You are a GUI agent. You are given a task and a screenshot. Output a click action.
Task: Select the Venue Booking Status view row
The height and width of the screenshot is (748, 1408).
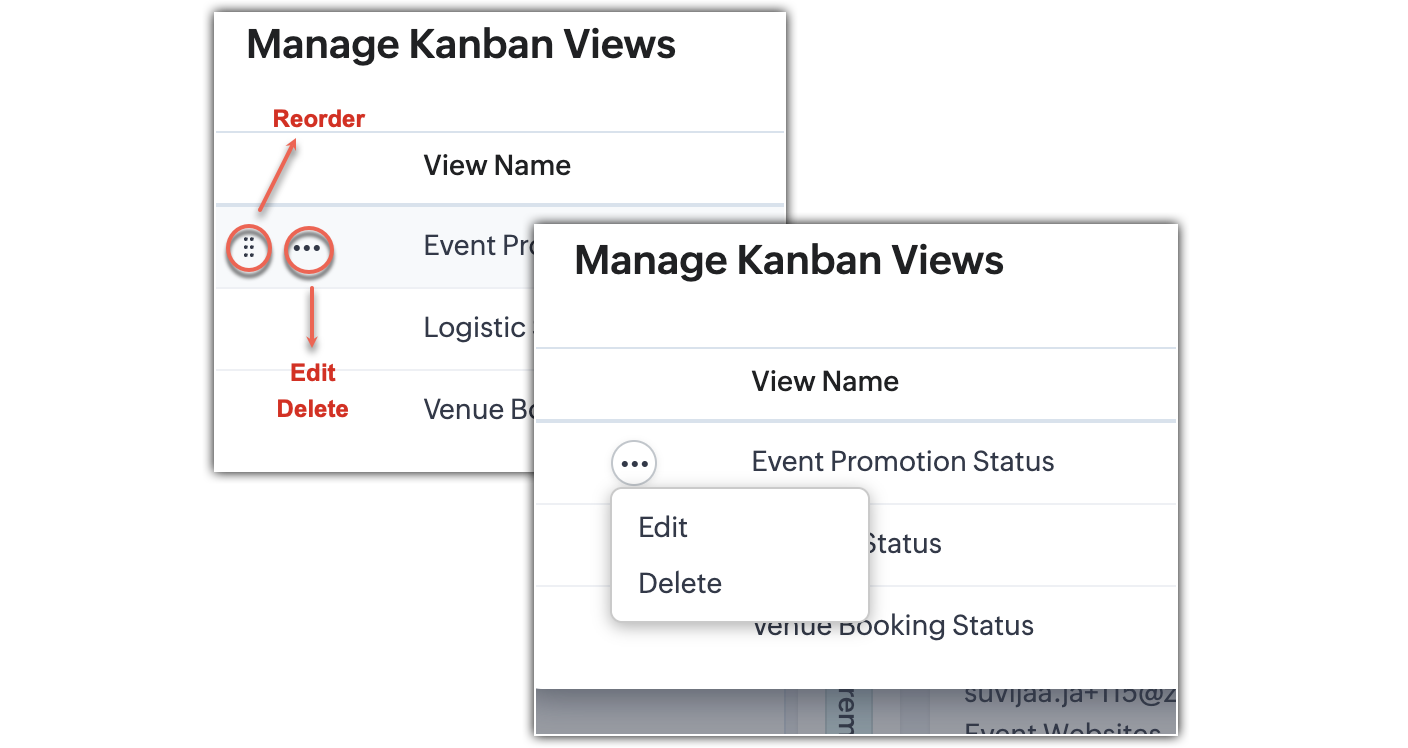tap(856, 626)
